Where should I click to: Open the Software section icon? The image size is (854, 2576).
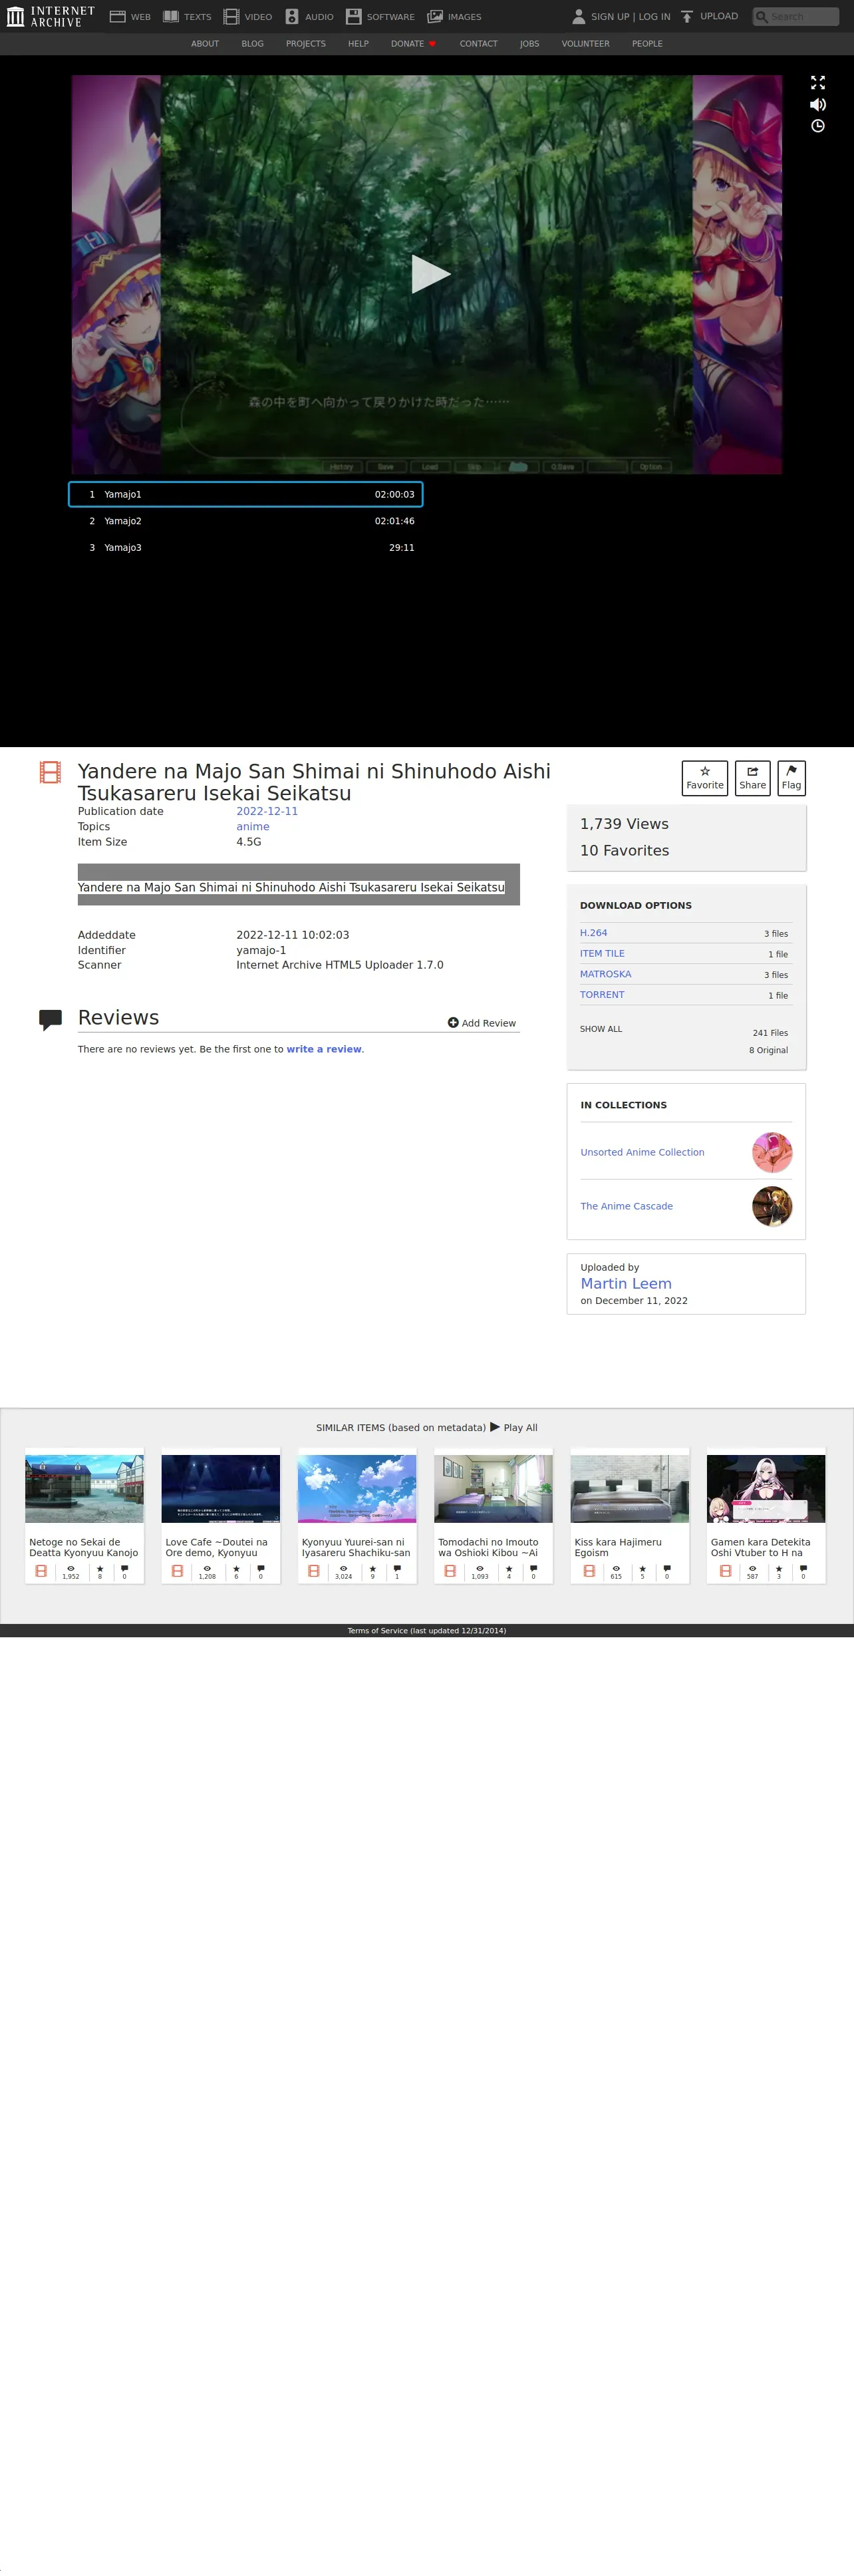coord(353,17)
